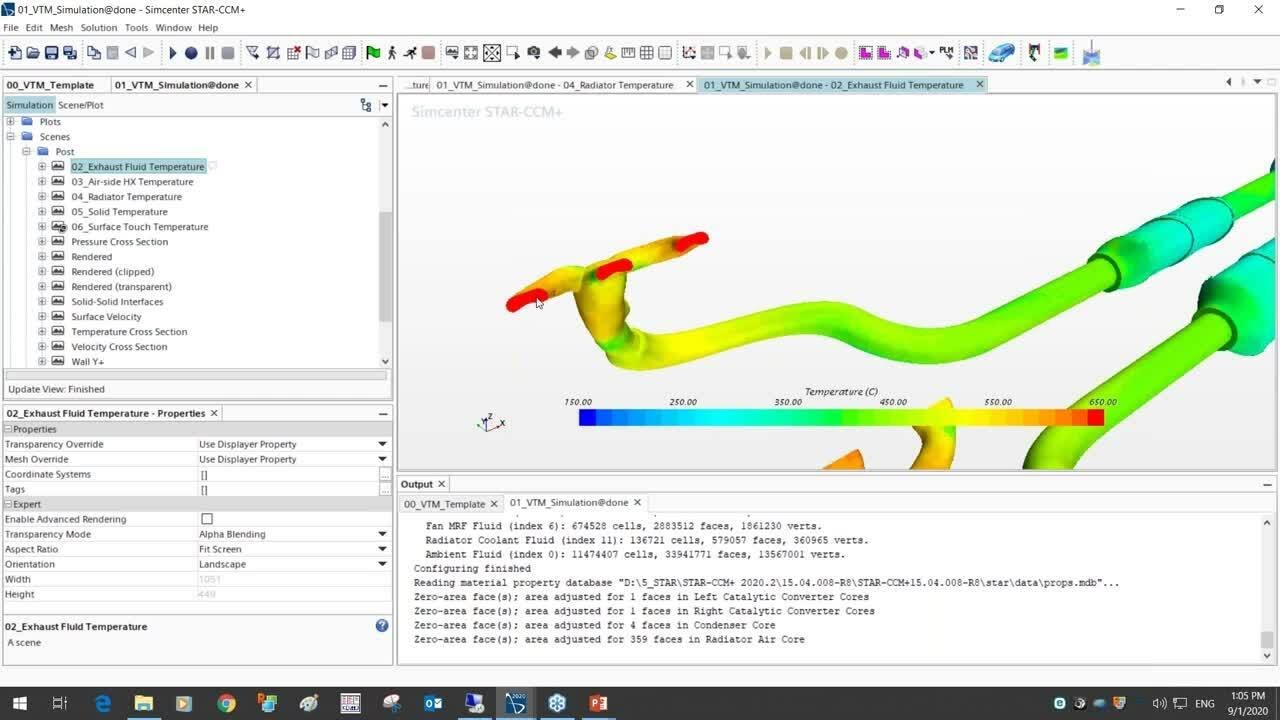Image resolution: width=1280 pixels, height=720 pixels.
Task: Click the Coordinate Systems ellipsis button
Action: click(x=385, y=474)
